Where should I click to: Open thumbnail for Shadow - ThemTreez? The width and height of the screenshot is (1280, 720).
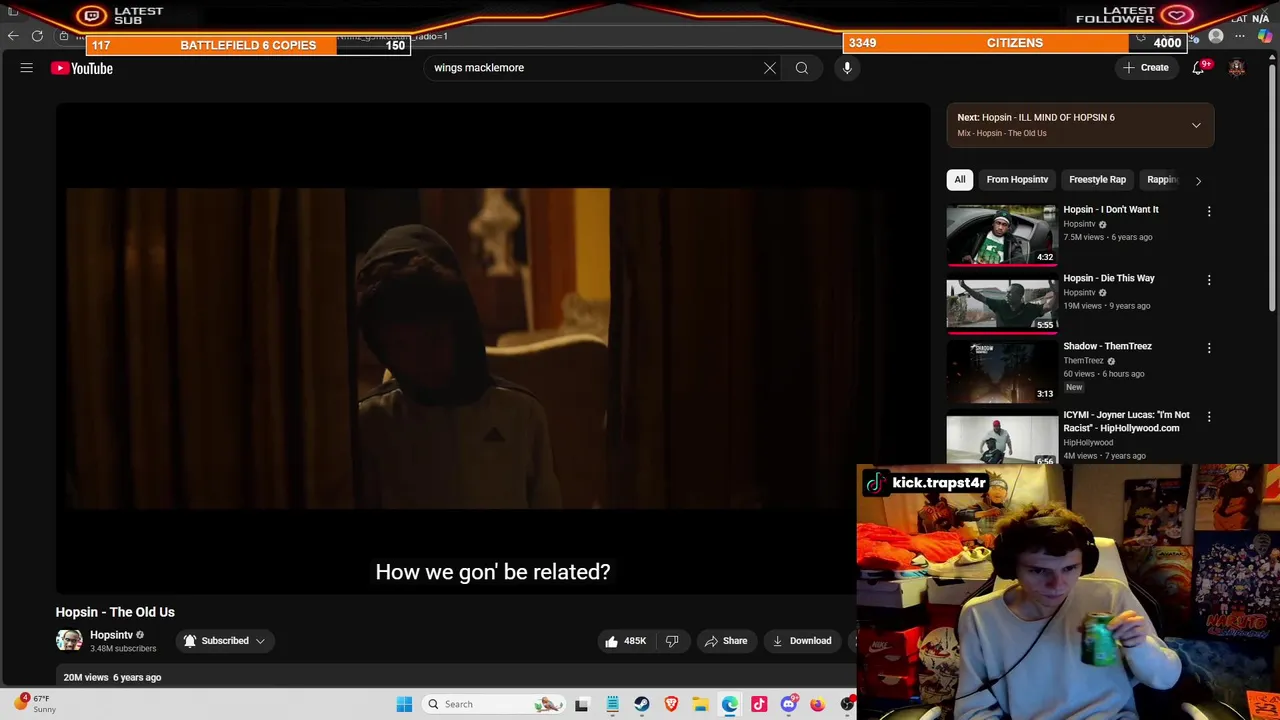coord(1001,372)
